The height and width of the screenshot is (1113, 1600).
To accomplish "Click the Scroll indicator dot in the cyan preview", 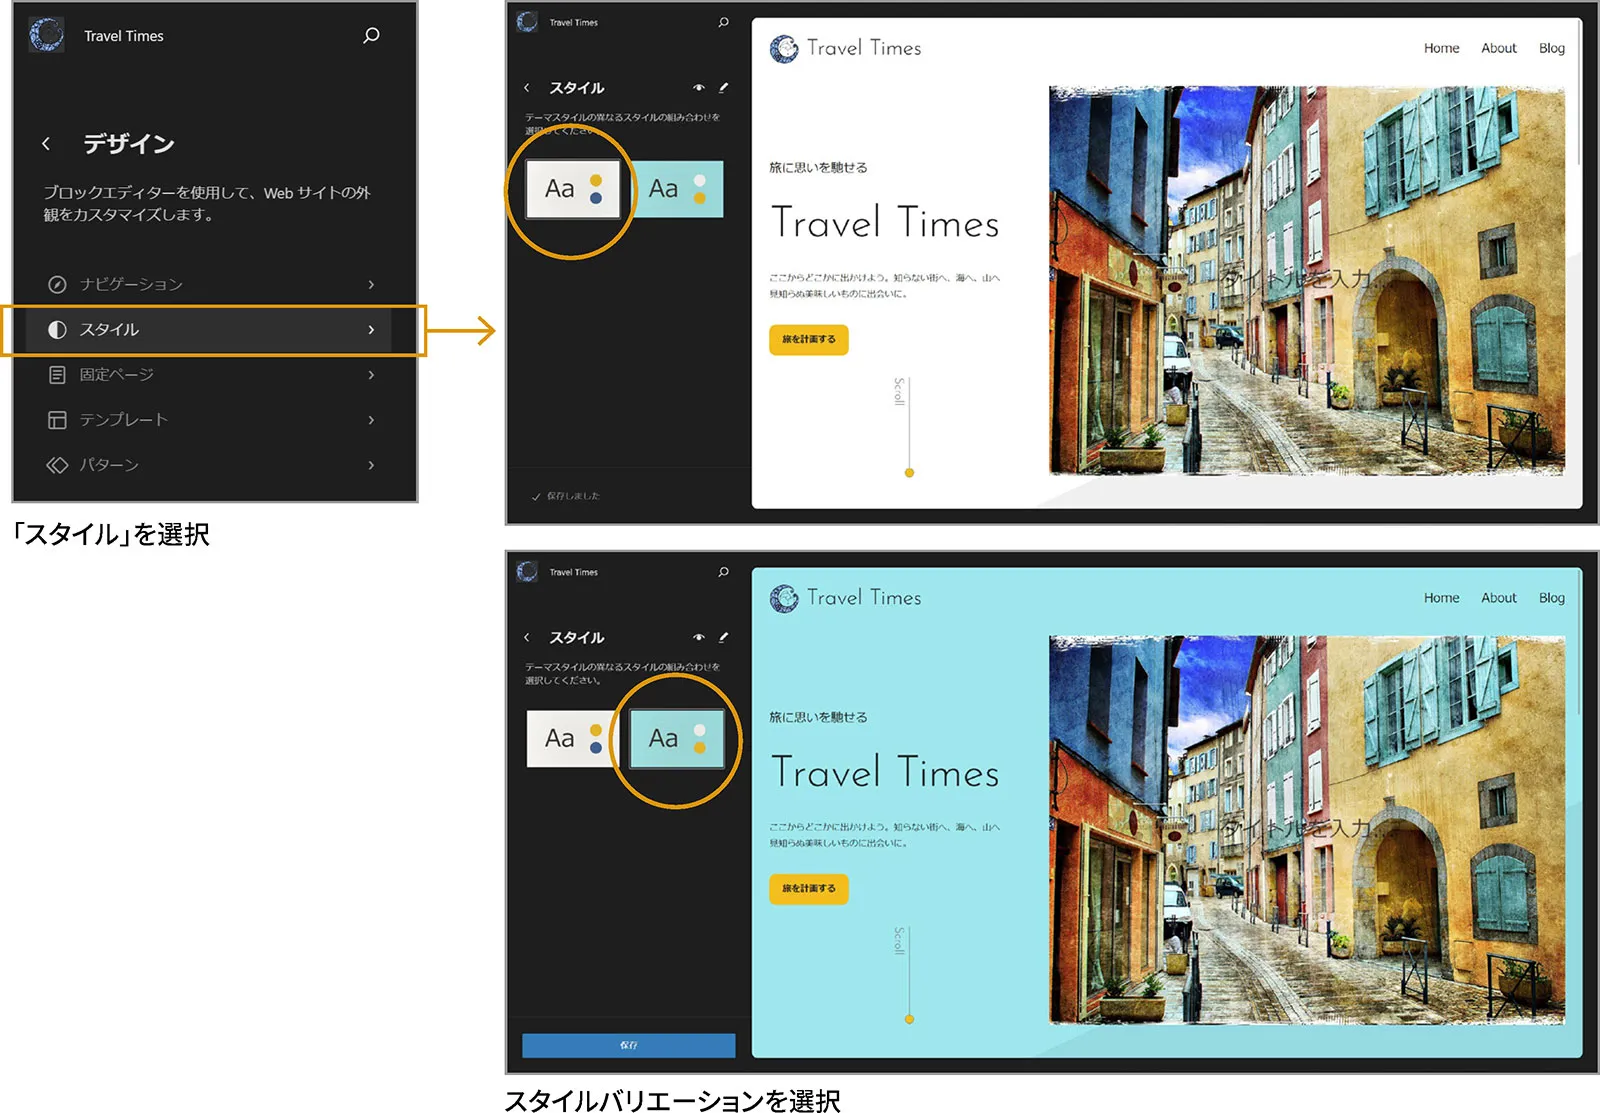I will (909, 1019).
